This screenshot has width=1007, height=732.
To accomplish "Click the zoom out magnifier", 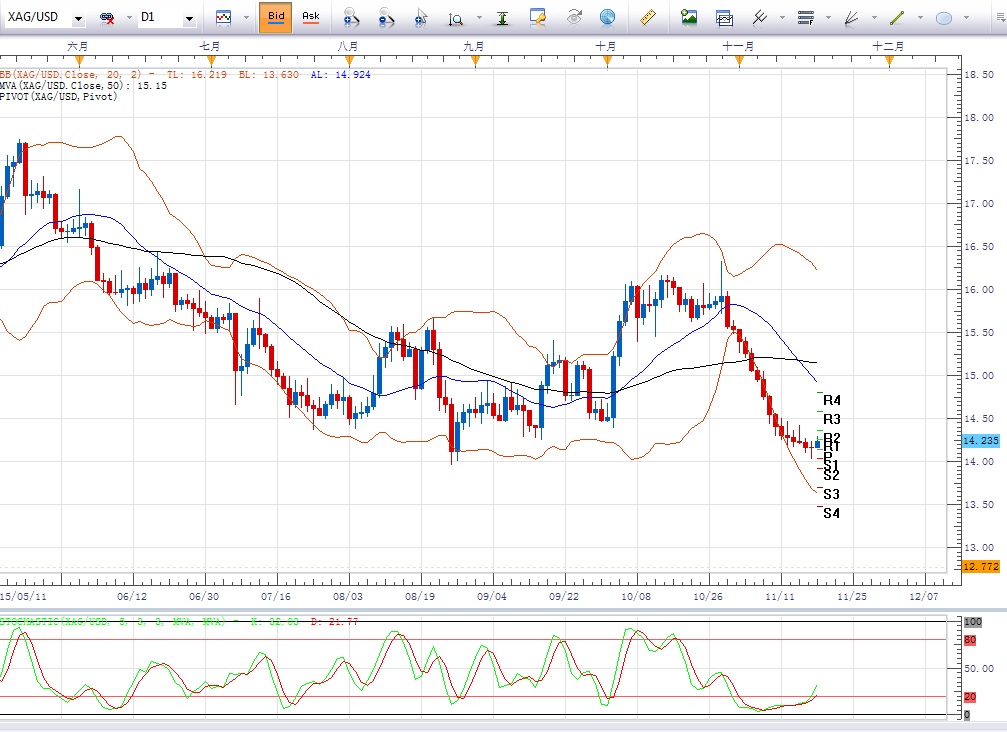I will pyautogui.click(x=386, y=17).
